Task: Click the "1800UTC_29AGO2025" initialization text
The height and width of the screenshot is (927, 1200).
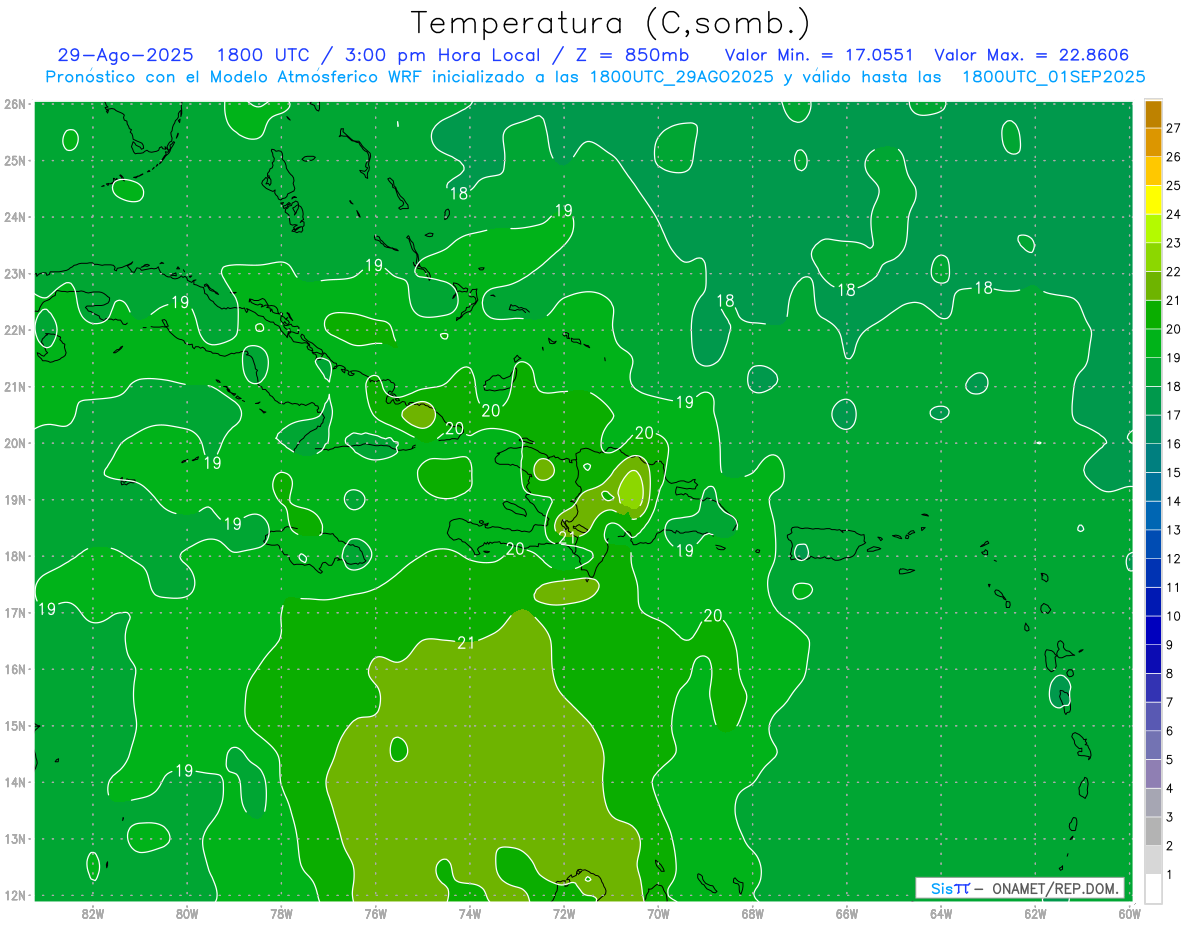Action: click(x=682, y=77)
